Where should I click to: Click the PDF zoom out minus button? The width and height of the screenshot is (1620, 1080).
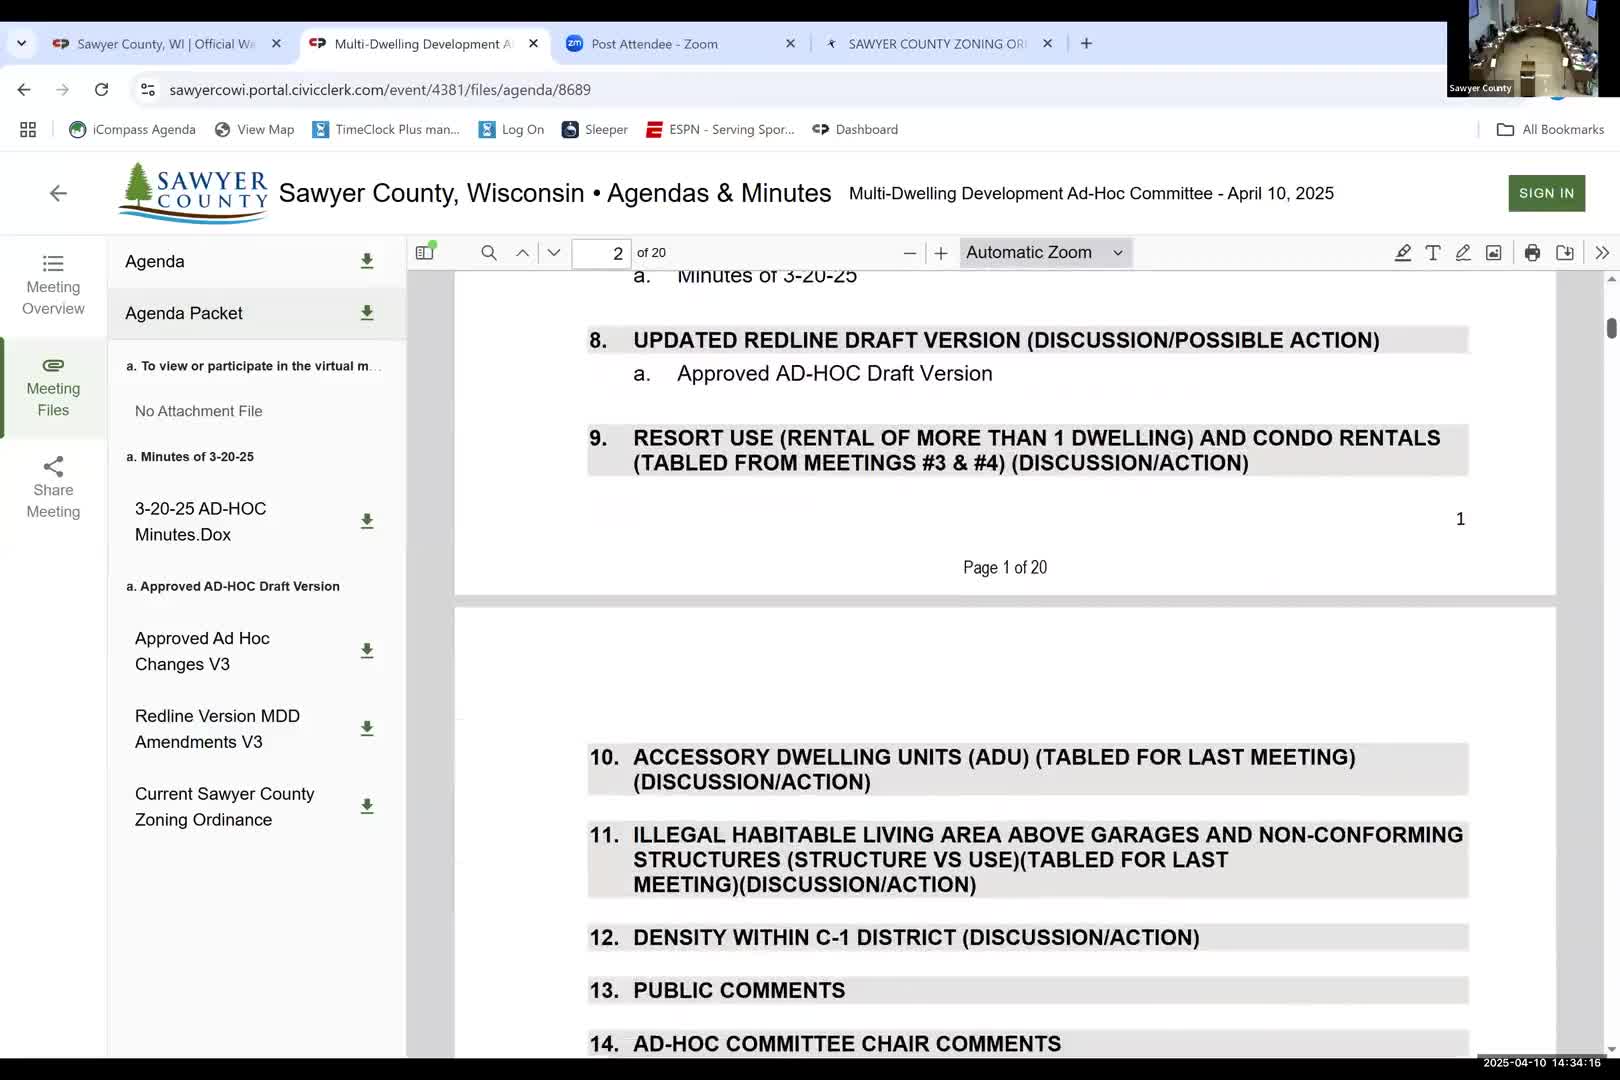click(909, 253)
